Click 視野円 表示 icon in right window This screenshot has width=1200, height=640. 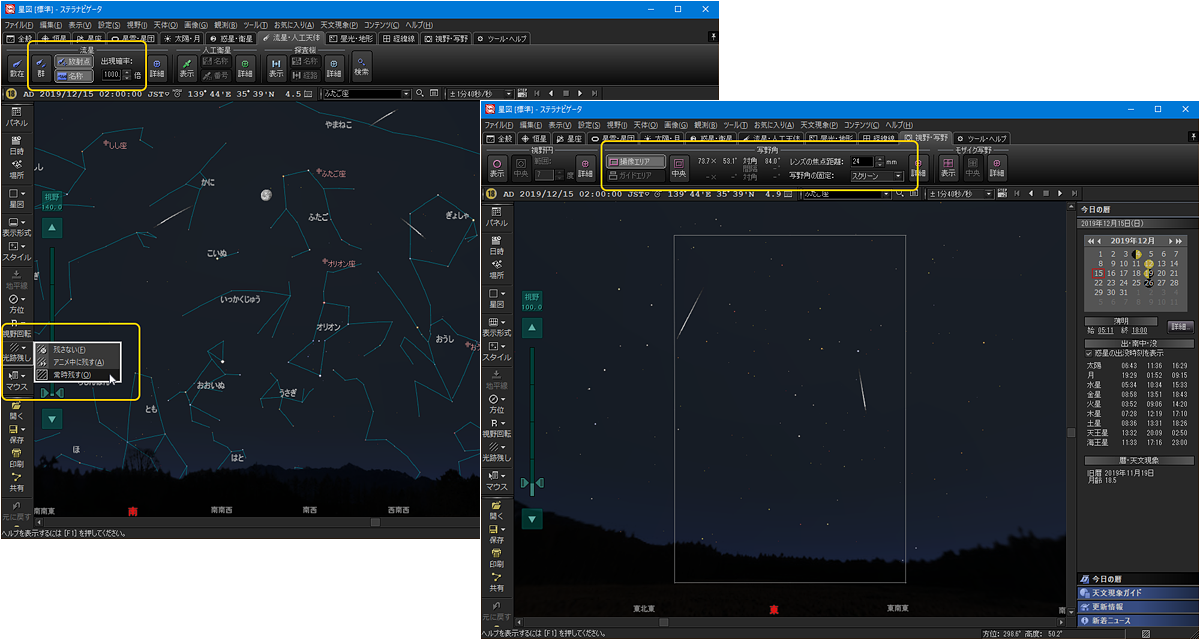tap(497, 167)
